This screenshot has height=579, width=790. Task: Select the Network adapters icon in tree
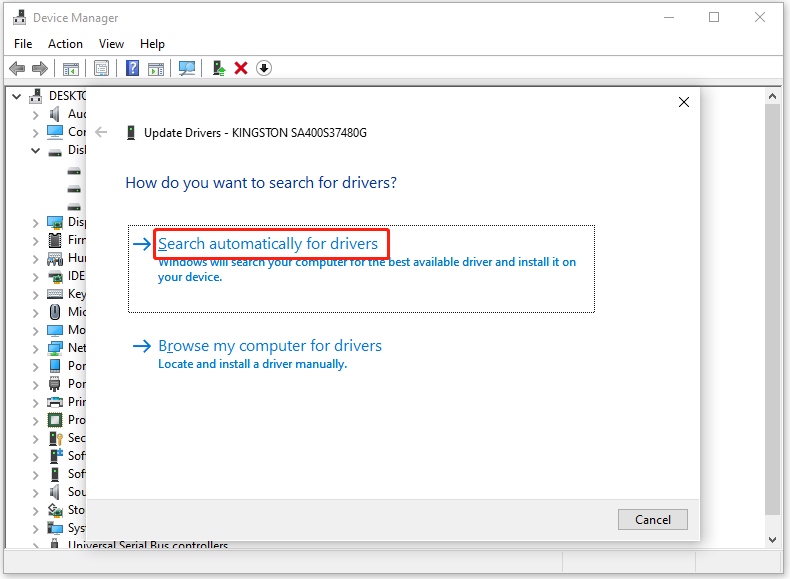(x=54, y=348)
